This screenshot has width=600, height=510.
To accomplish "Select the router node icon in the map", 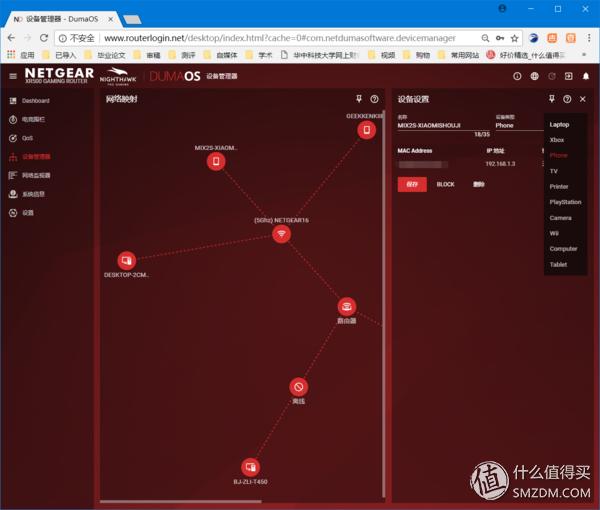I will coord(347,306).
